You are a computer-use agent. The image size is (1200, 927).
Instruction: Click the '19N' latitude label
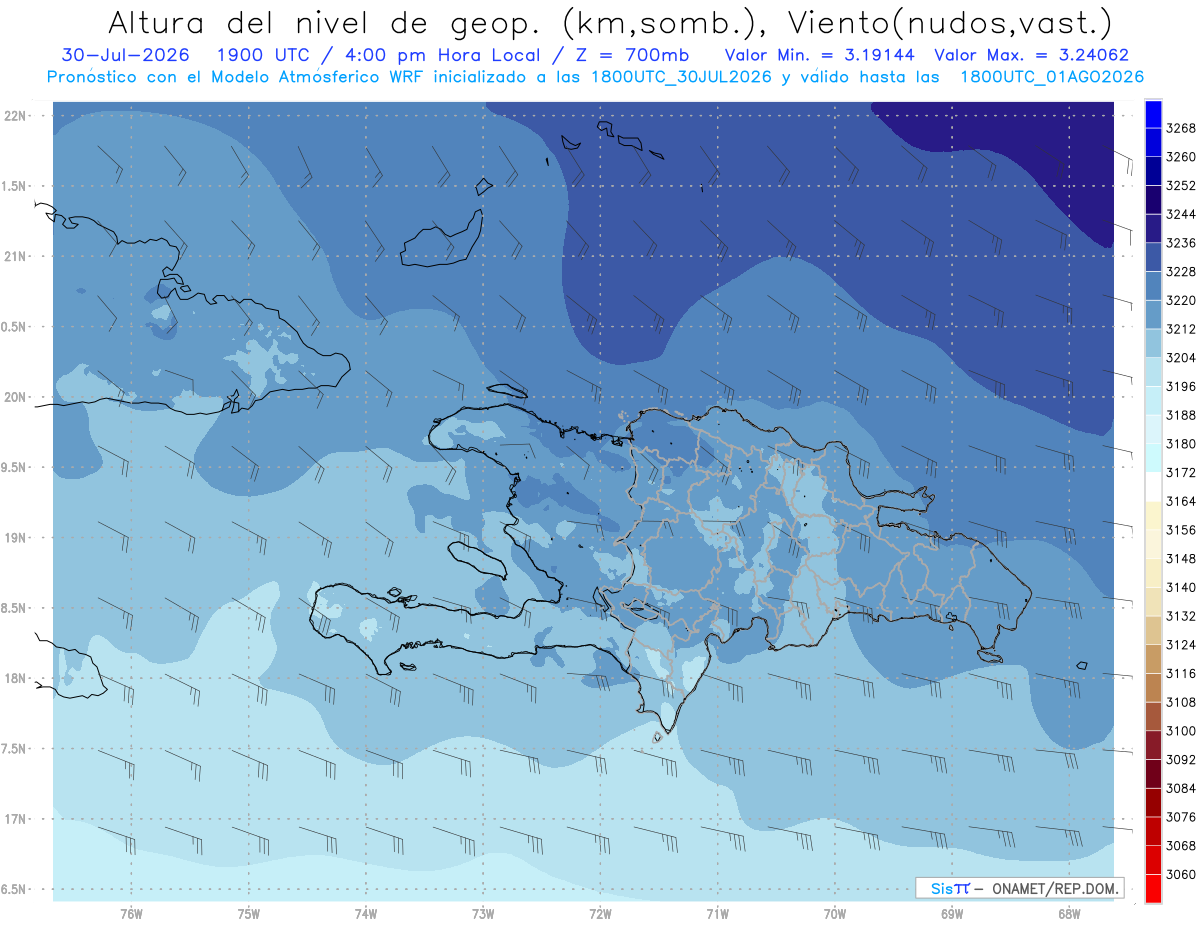coord(17,538)
